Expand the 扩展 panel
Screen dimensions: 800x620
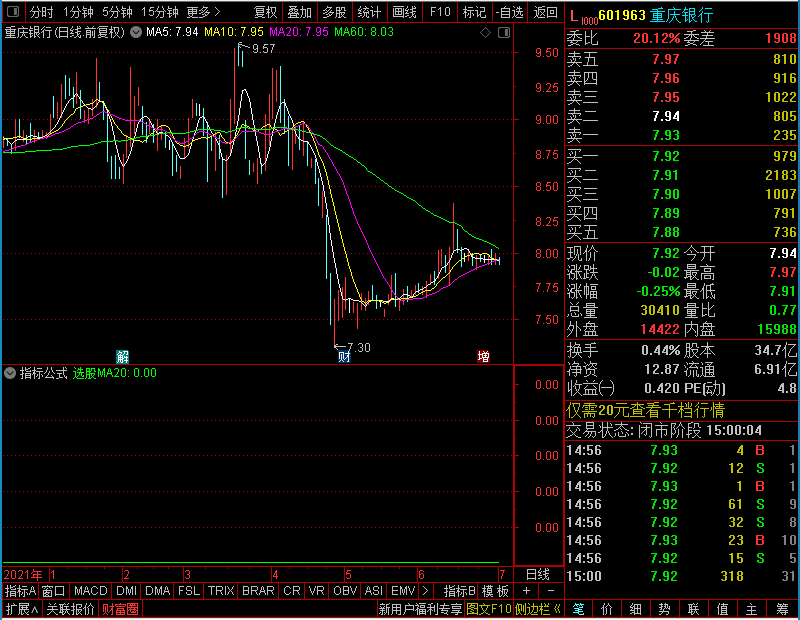coord(22,609)
